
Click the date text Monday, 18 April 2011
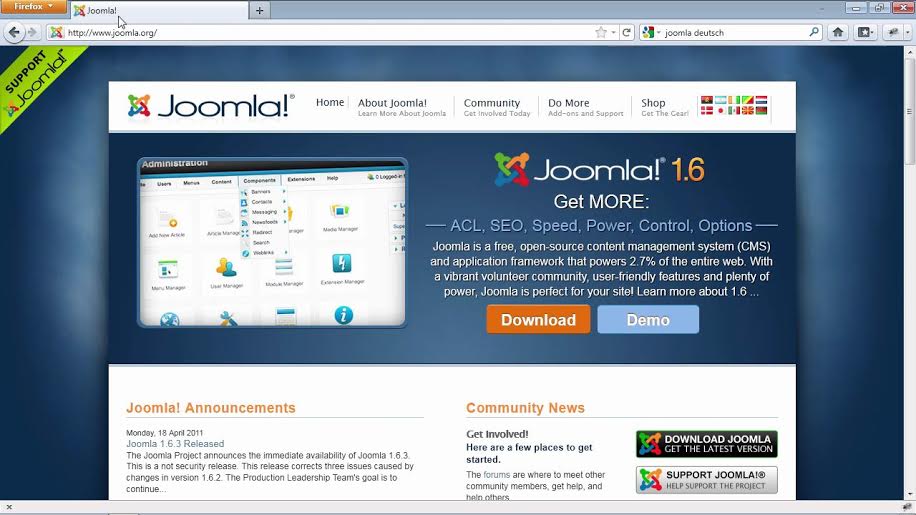tap(165, 433)
